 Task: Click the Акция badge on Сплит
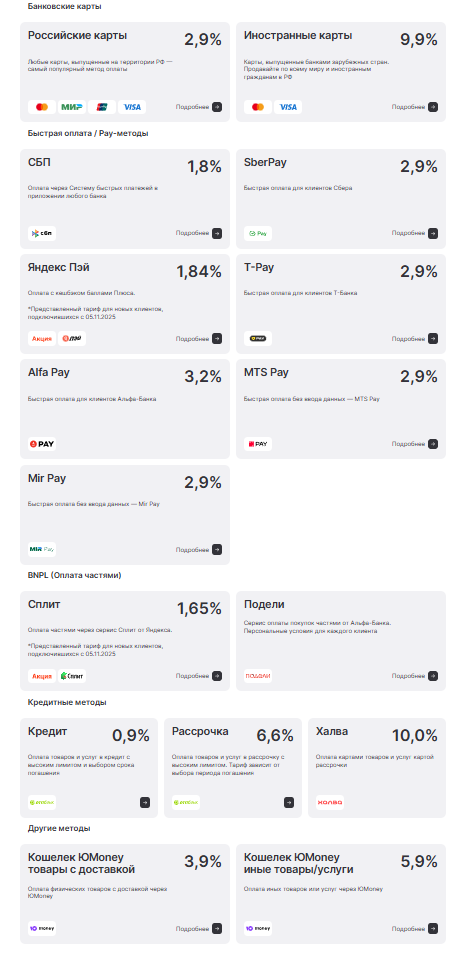42,676
